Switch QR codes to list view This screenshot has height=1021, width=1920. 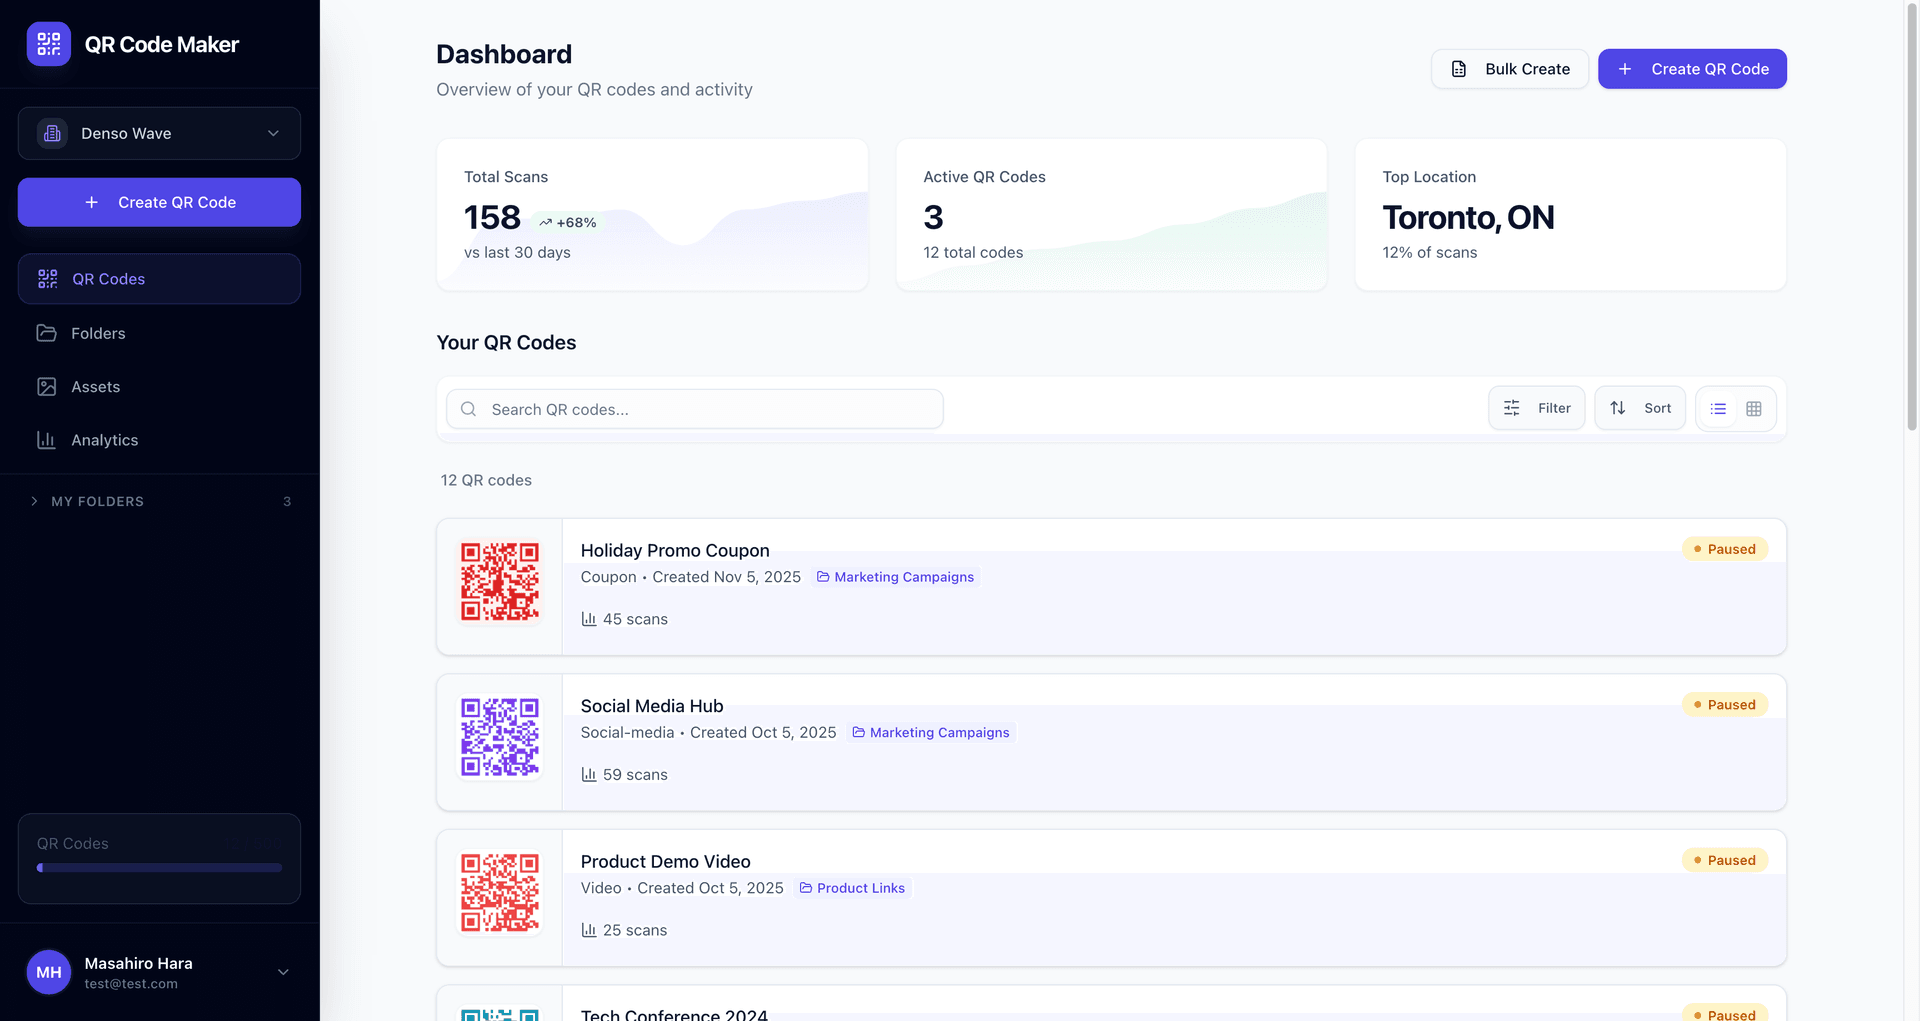(x=1718, y=408)
